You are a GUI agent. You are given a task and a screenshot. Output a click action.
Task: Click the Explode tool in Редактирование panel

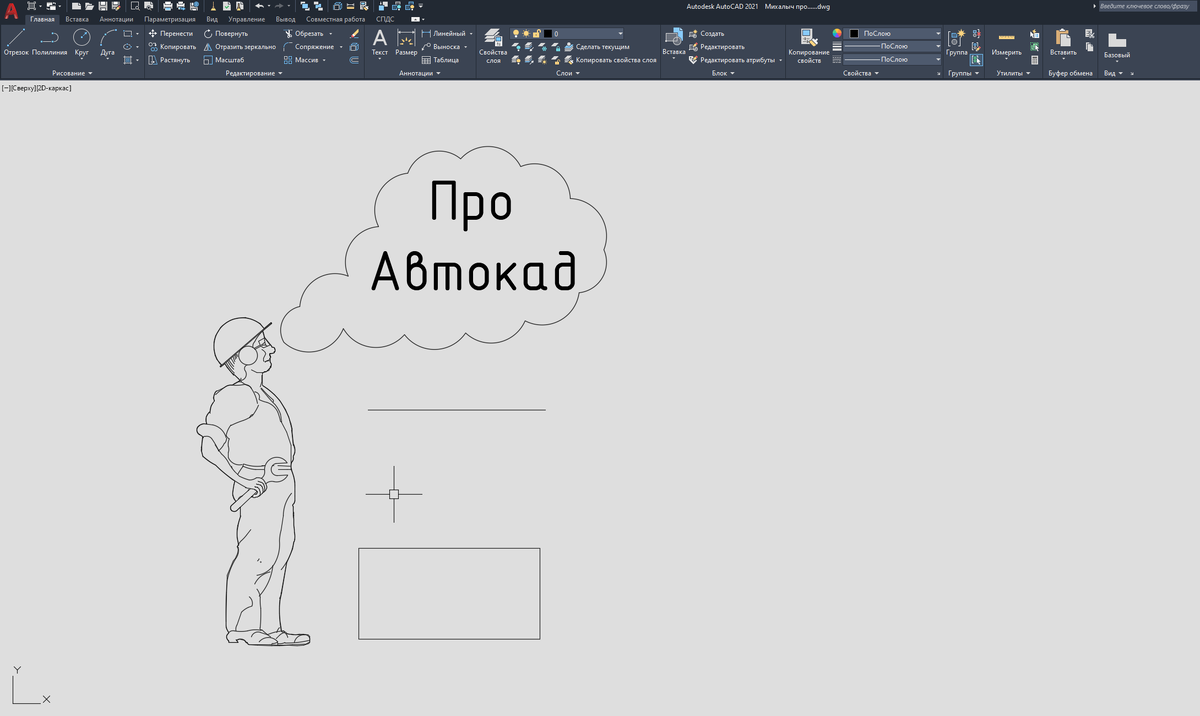(x=354, y=46)
